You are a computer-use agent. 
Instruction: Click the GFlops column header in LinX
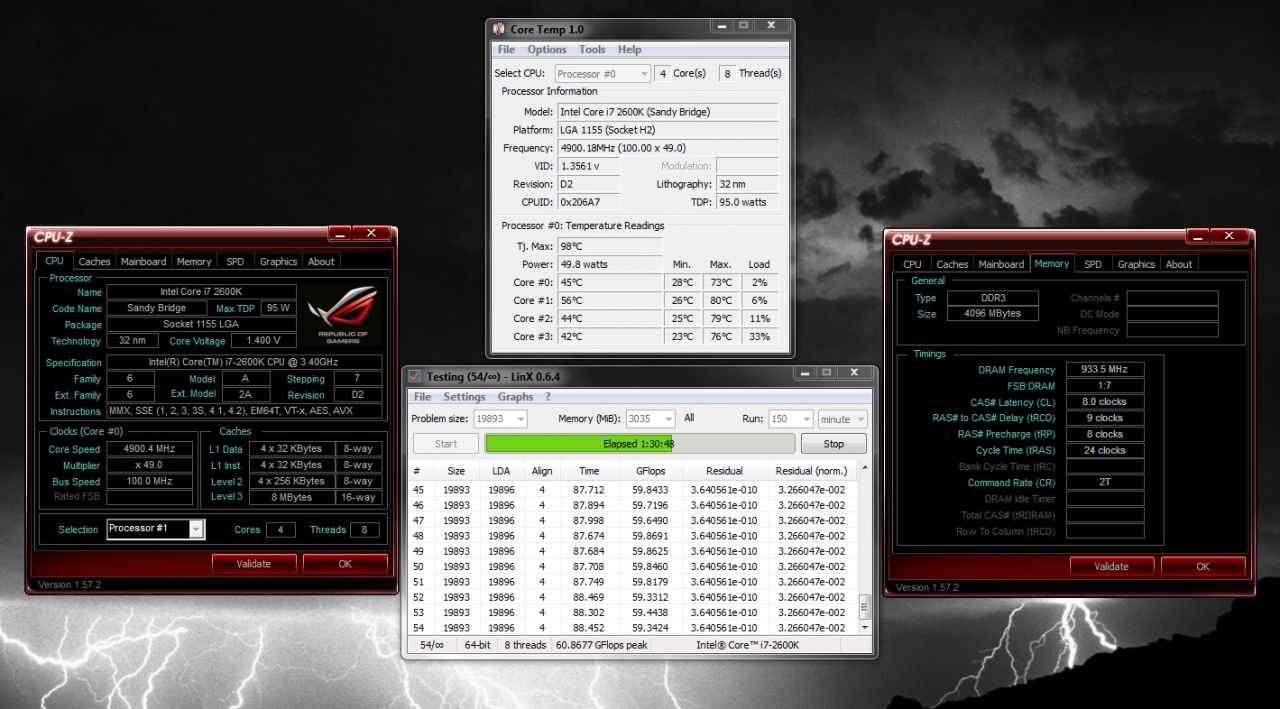[x=651, y=471]
